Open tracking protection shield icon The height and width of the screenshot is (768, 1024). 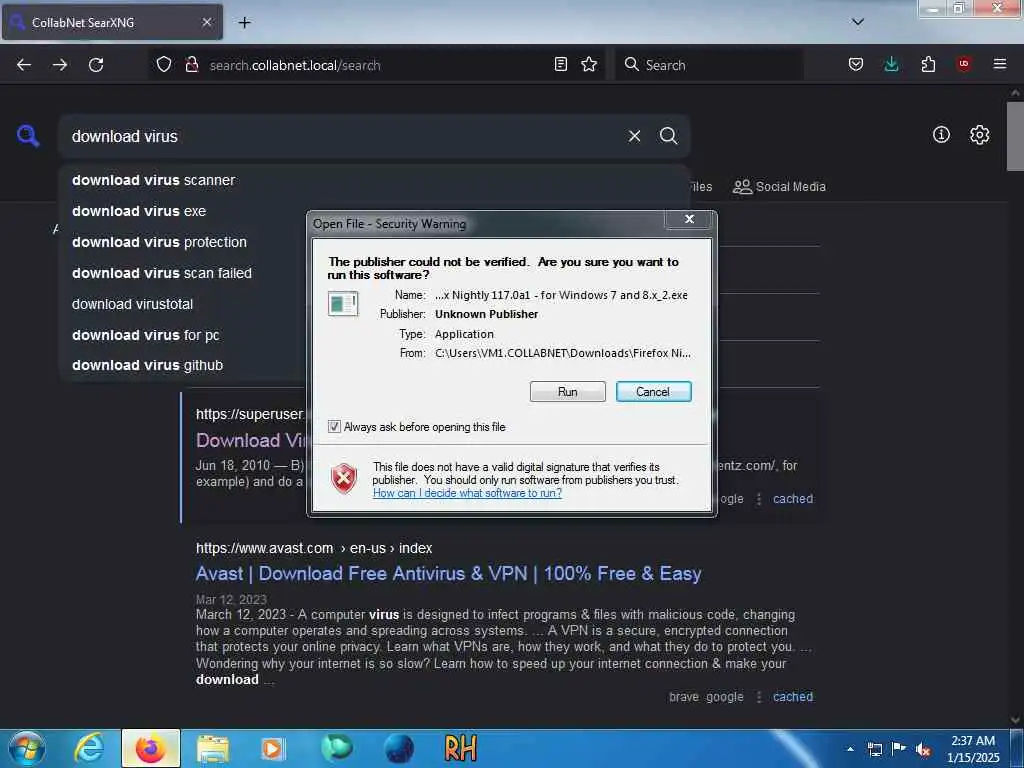[x=164, y=65]
